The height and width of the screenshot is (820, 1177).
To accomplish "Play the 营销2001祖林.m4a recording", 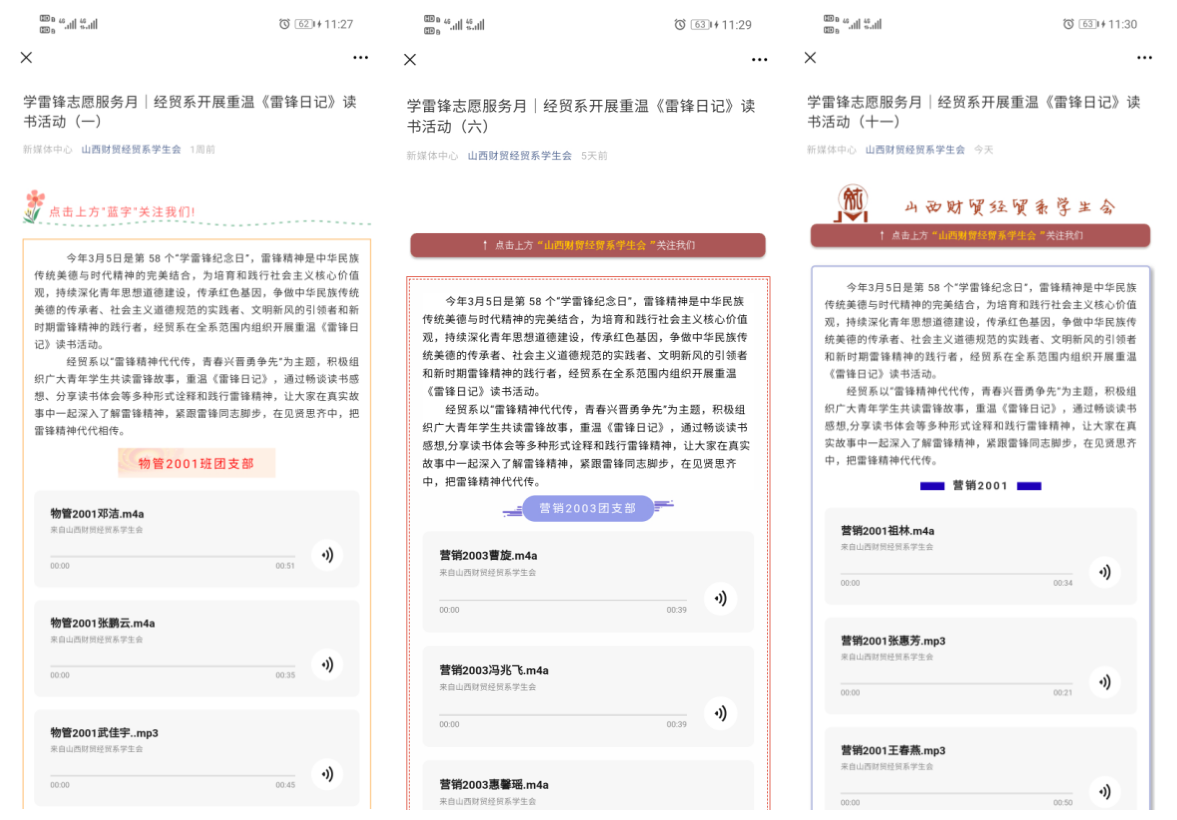I will point(1104,572).
